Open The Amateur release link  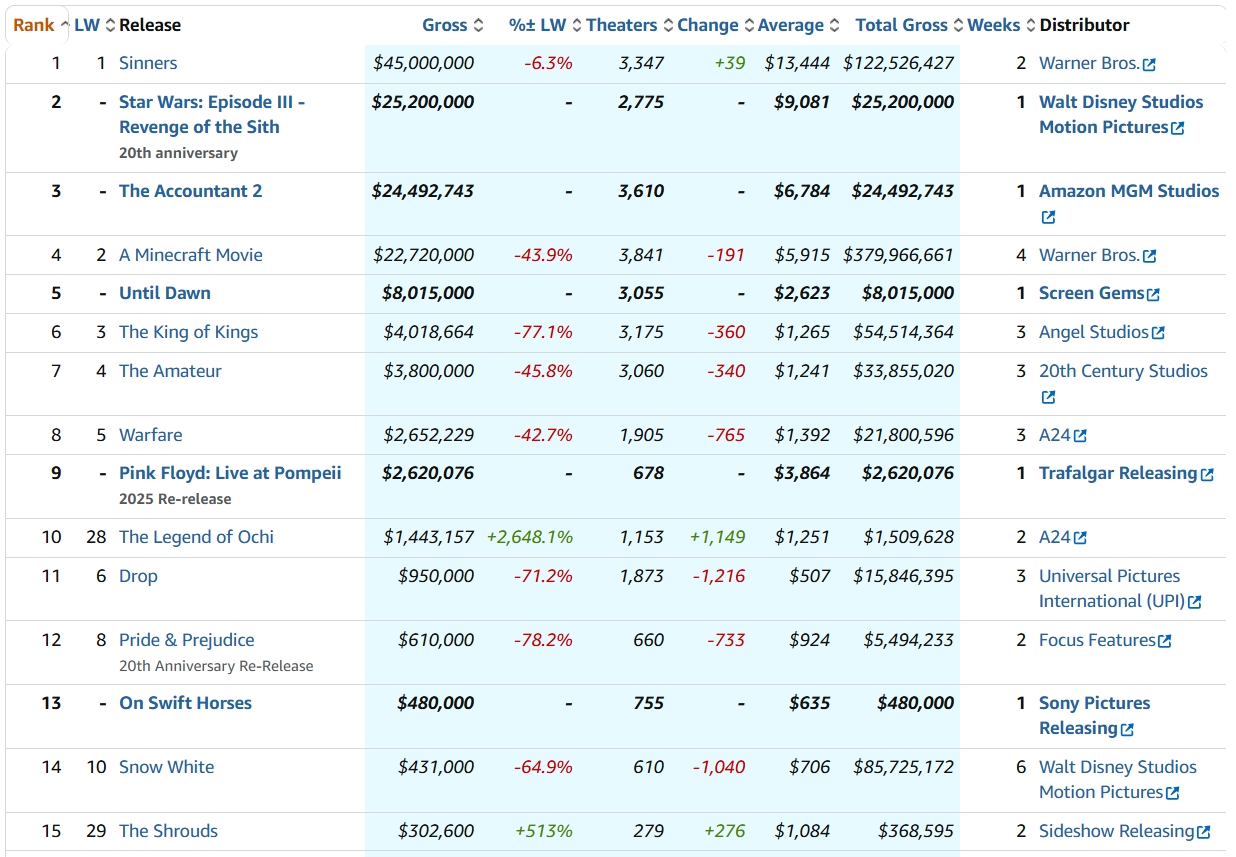pyautogui.click(x=170, y=371)
